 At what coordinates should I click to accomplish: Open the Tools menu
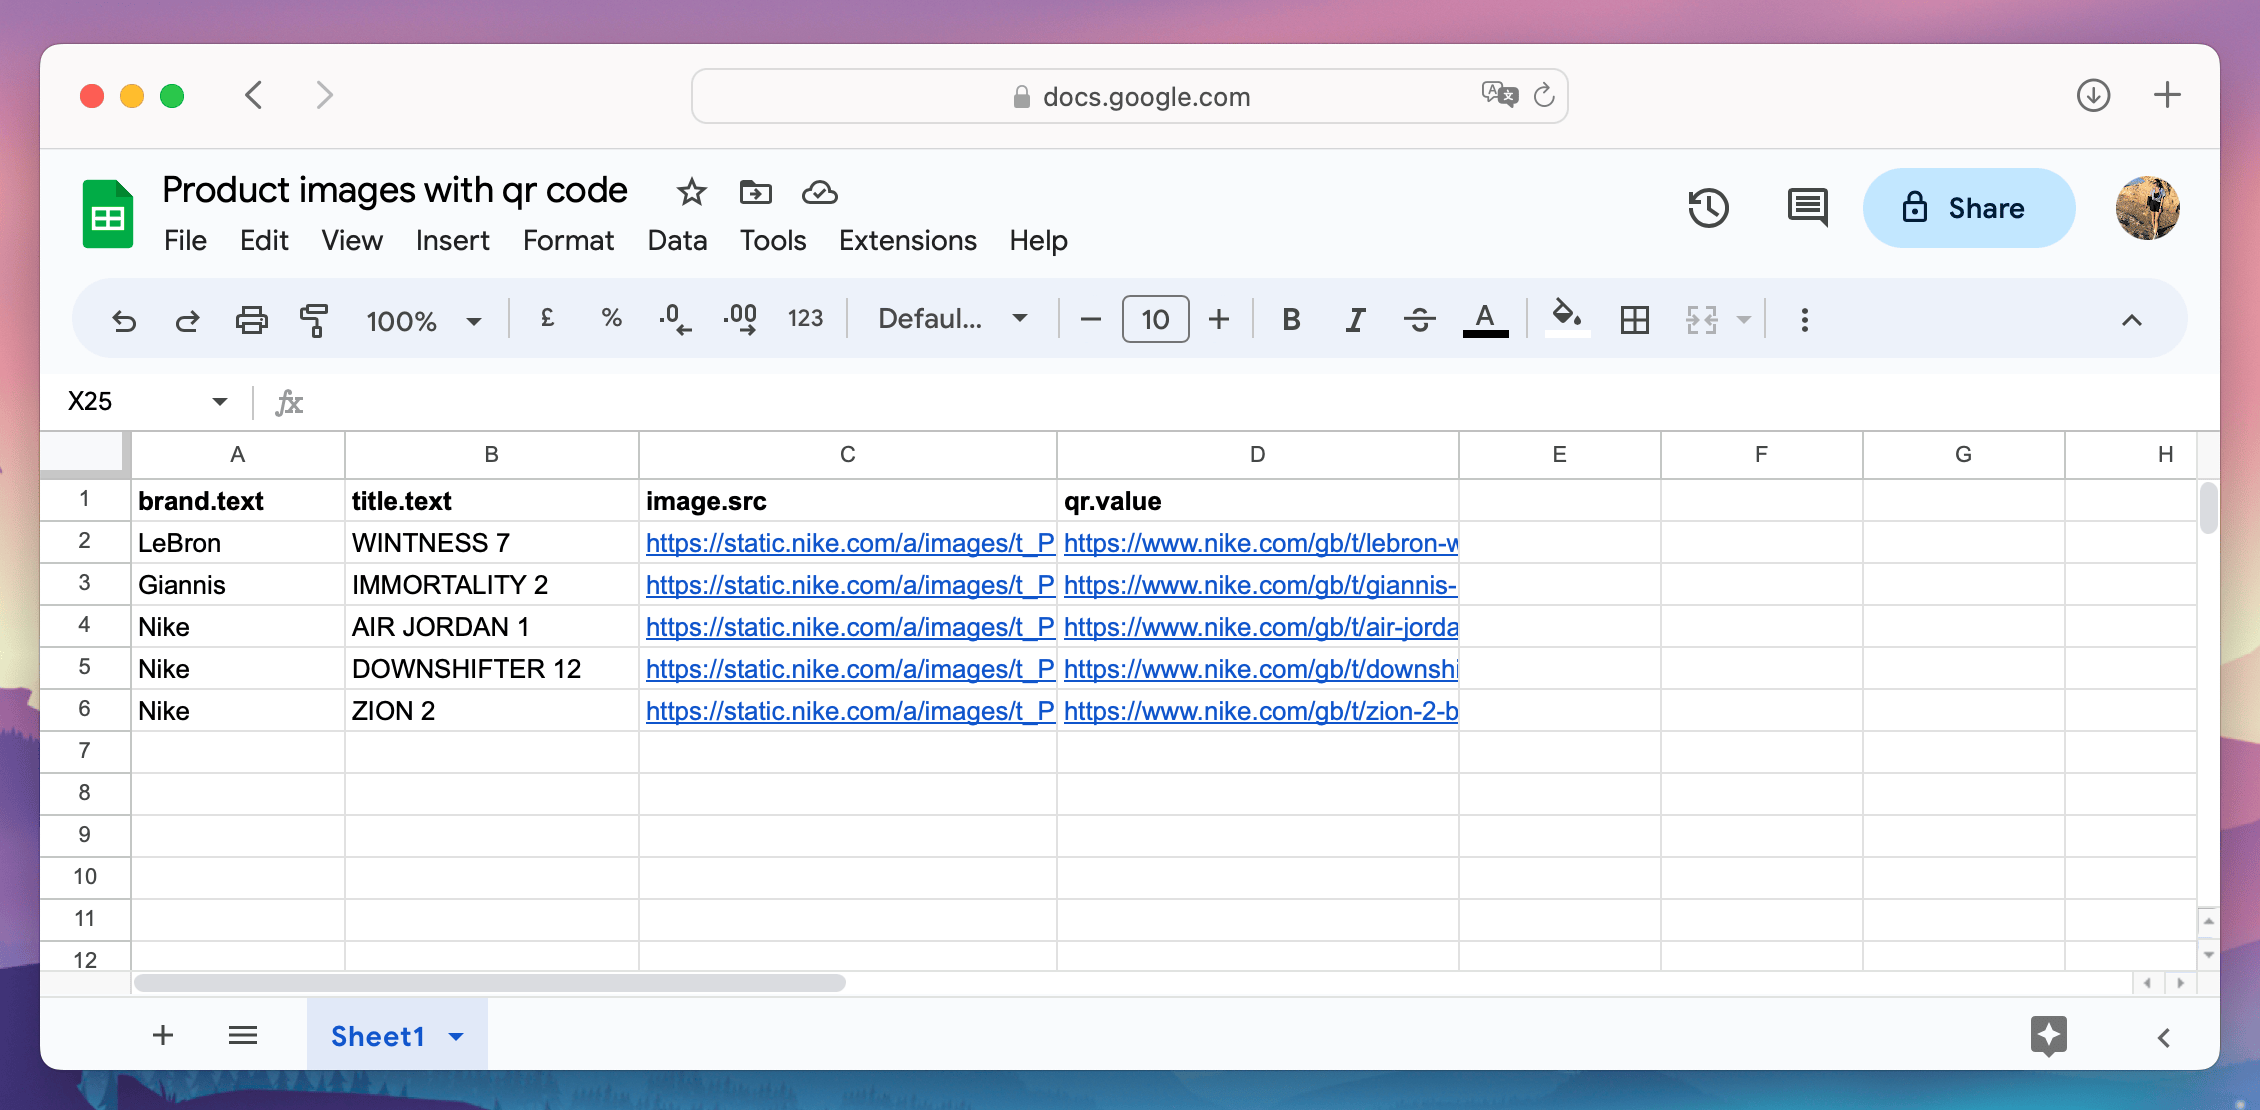773,241
